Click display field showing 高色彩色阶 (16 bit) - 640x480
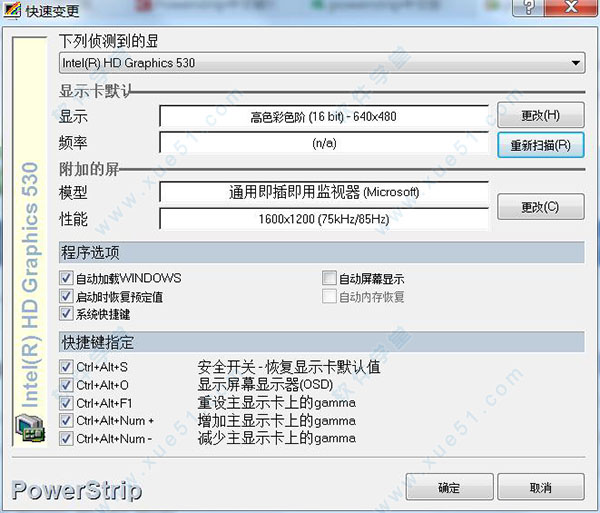Screen dimensions: 600x513 click(x=324, y=116)
